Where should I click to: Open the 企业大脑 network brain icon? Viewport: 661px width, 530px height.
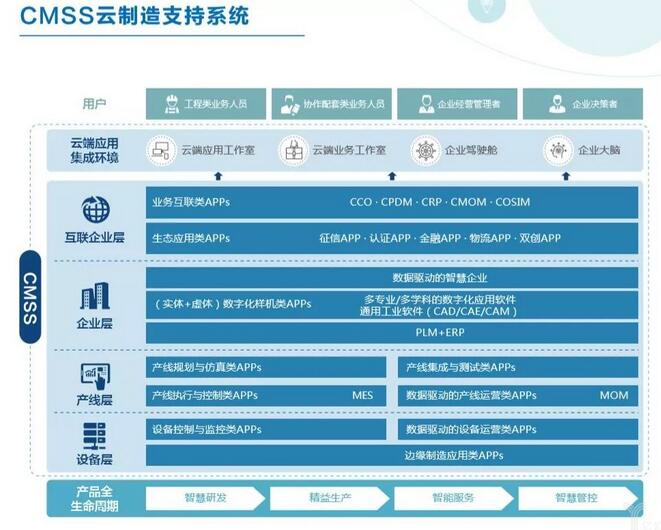pos(559,150)
